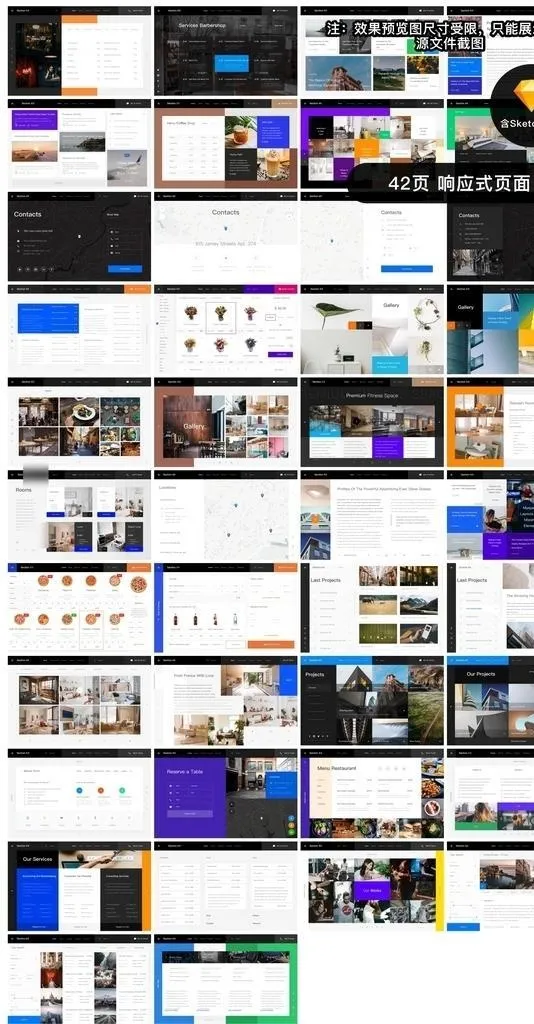534x1024 pixels.
Task: Click blue button on white Contacts form page
Action: pos(407,268)
